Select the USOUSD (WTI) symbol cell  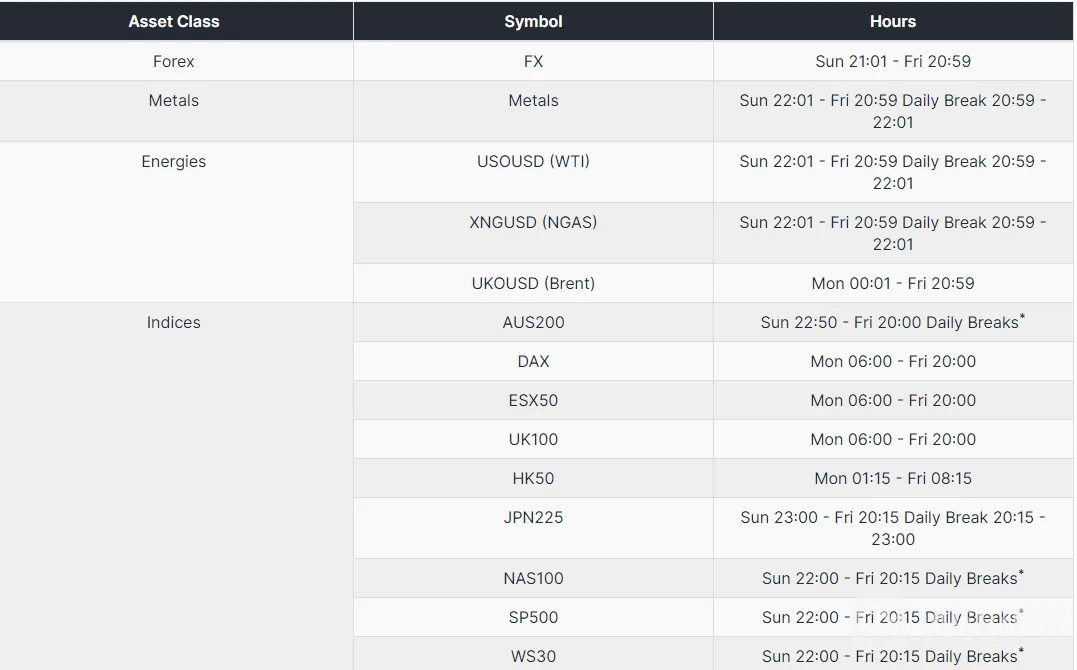tap(533, 172)
